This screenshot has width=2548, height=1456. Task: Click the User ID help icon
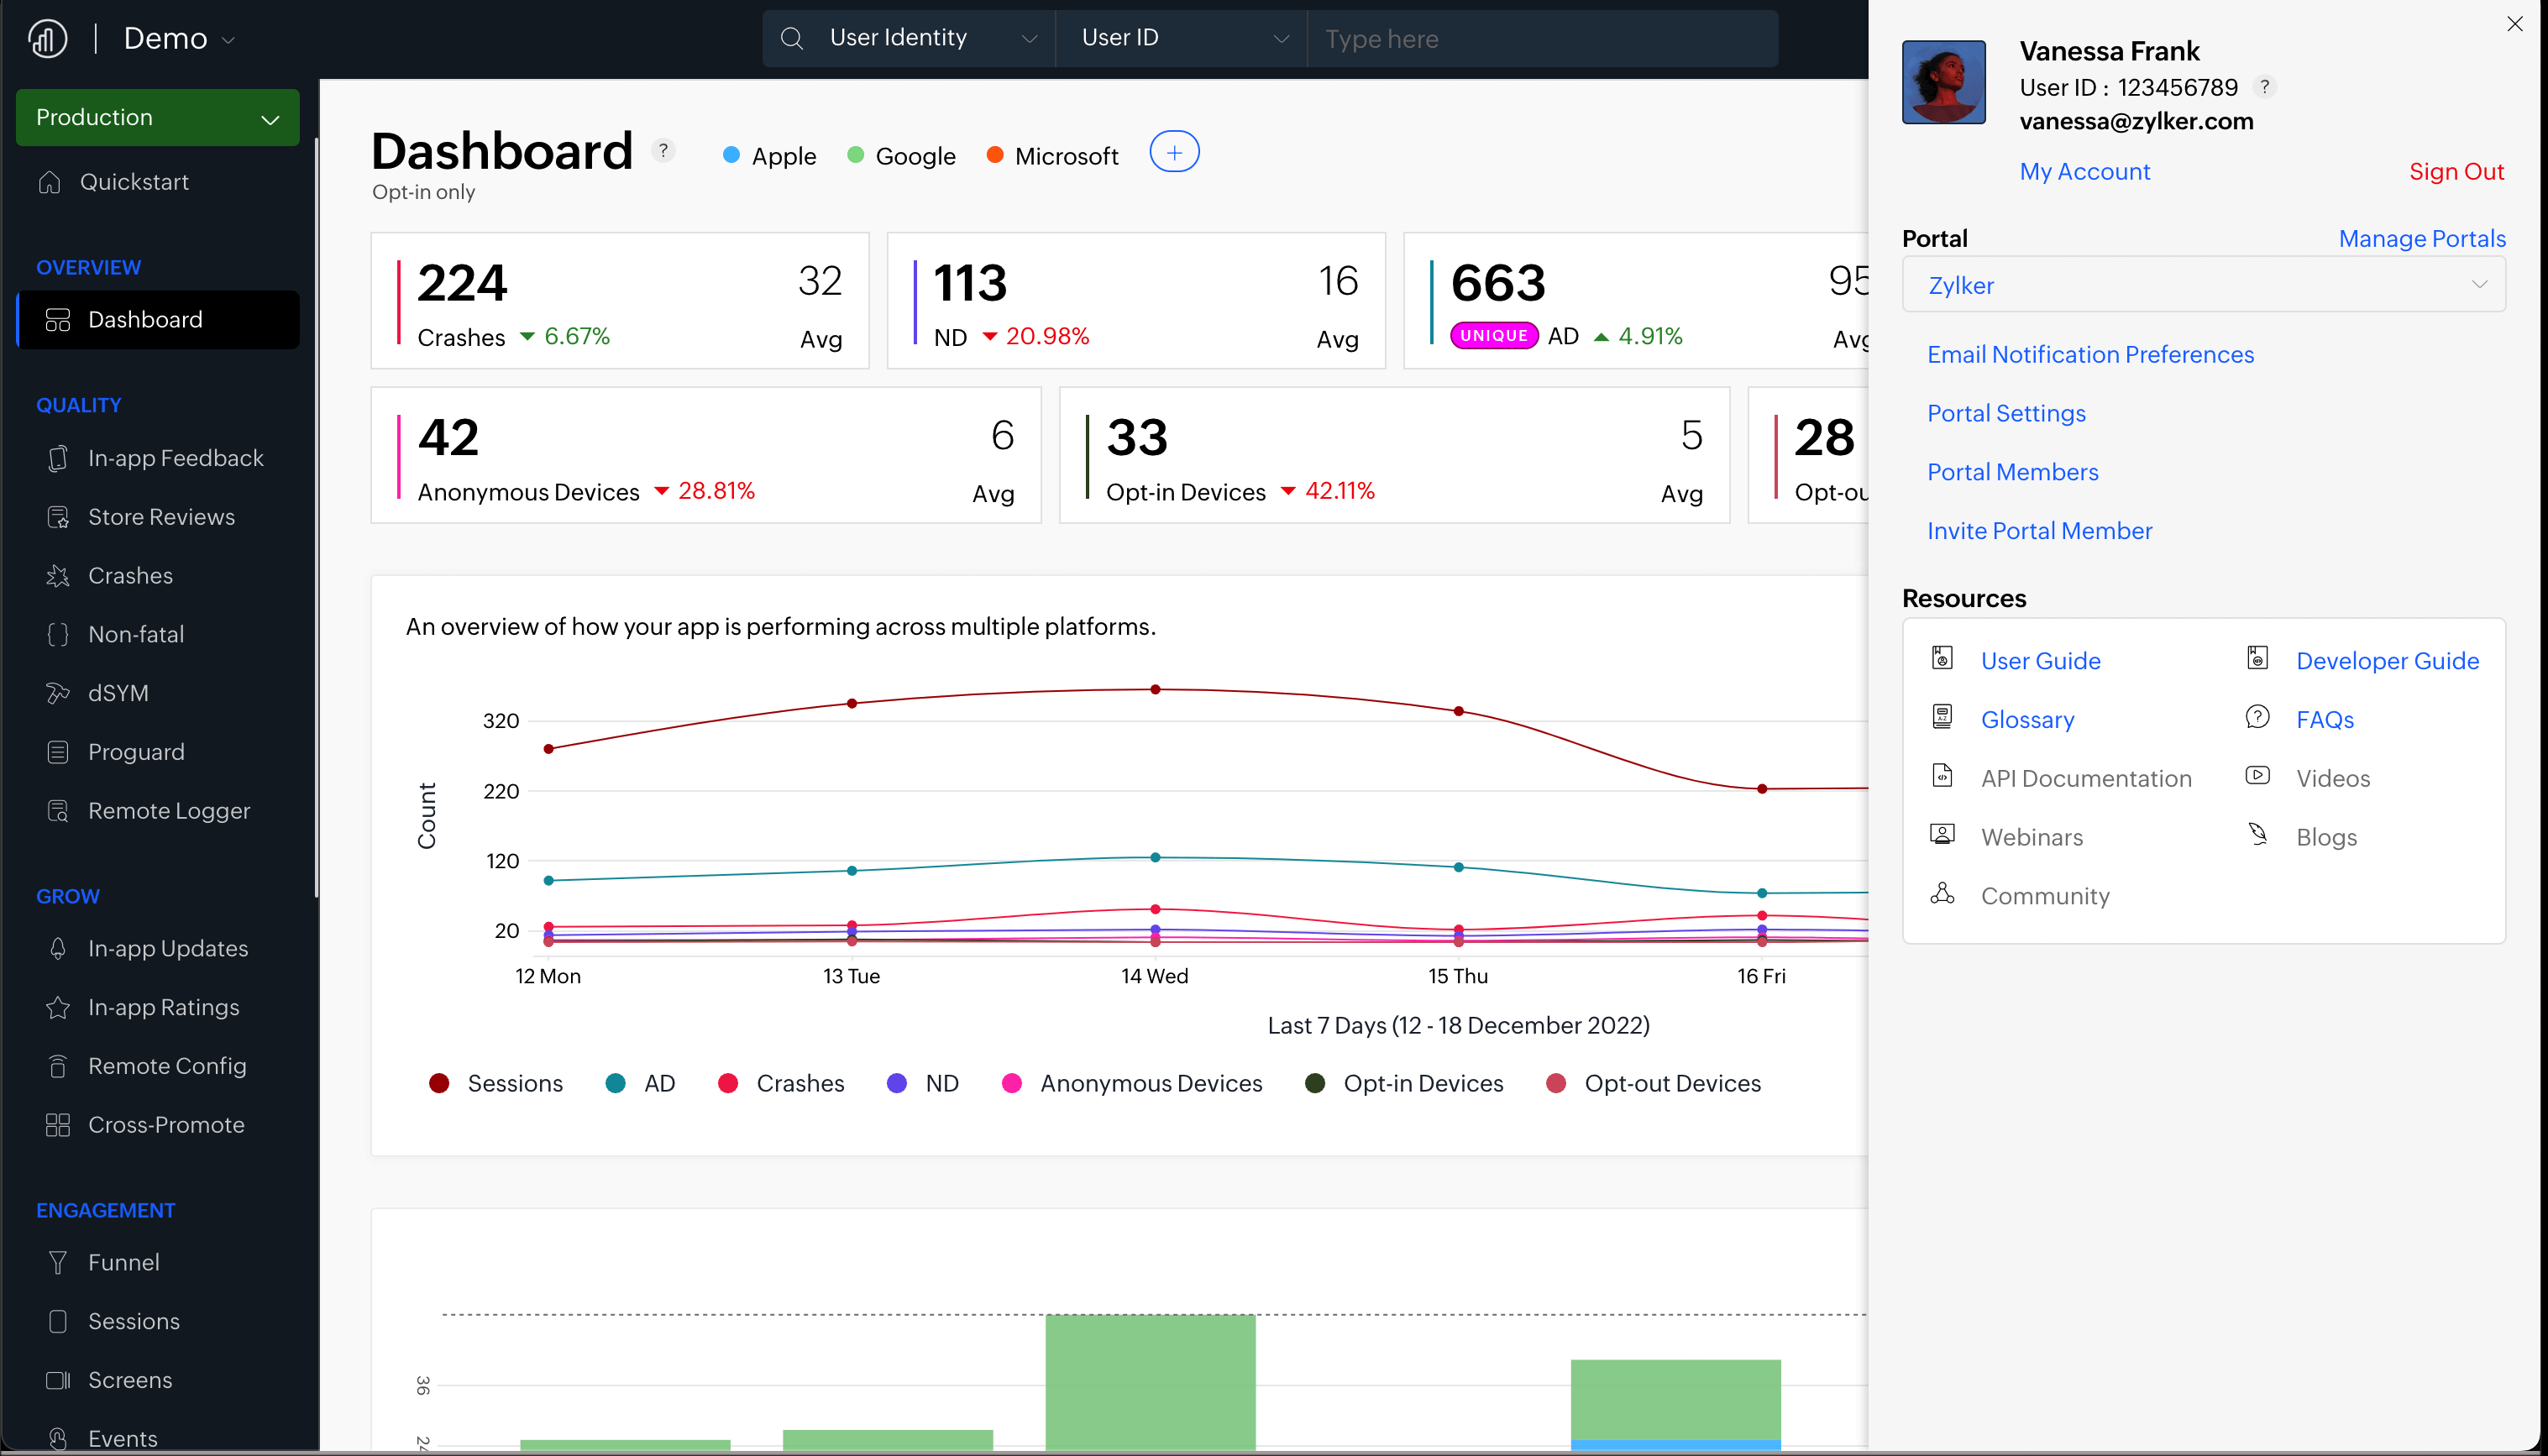(x=2265, y=87)
